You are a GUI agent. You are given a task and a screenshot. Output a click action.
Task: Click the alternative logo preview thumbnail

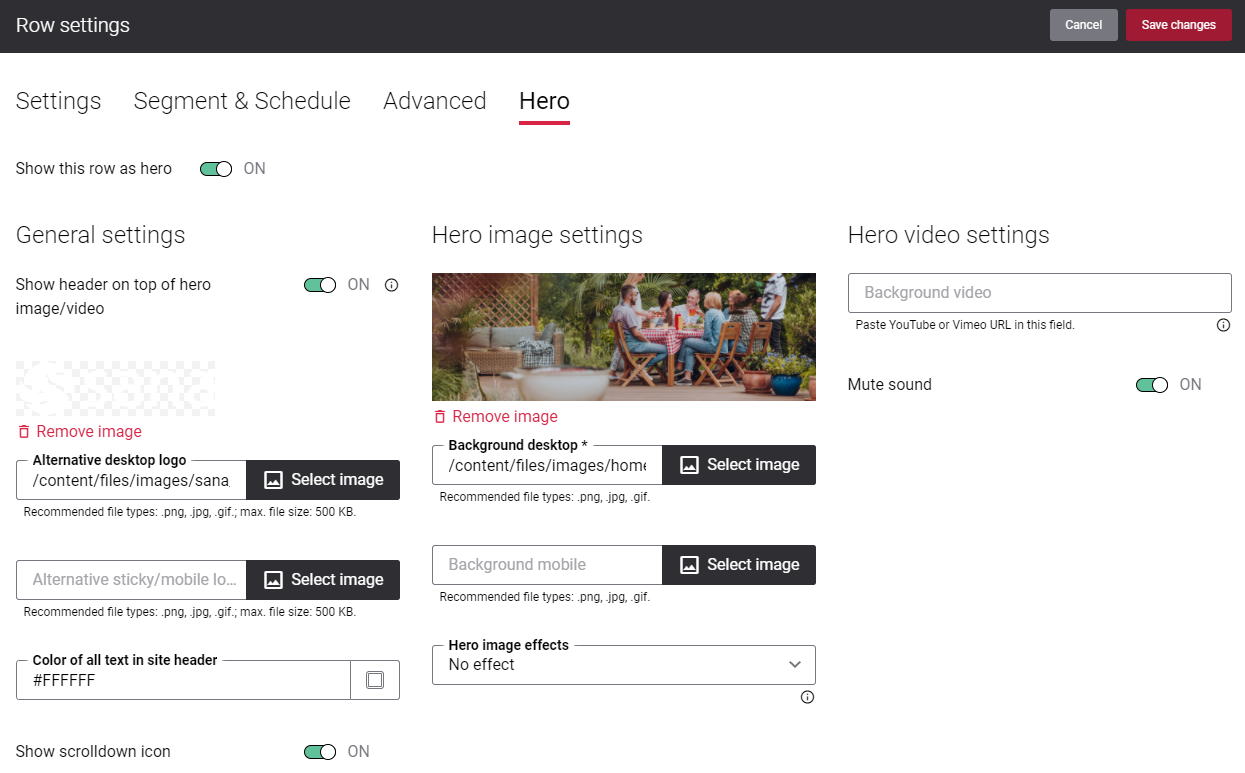116,389
